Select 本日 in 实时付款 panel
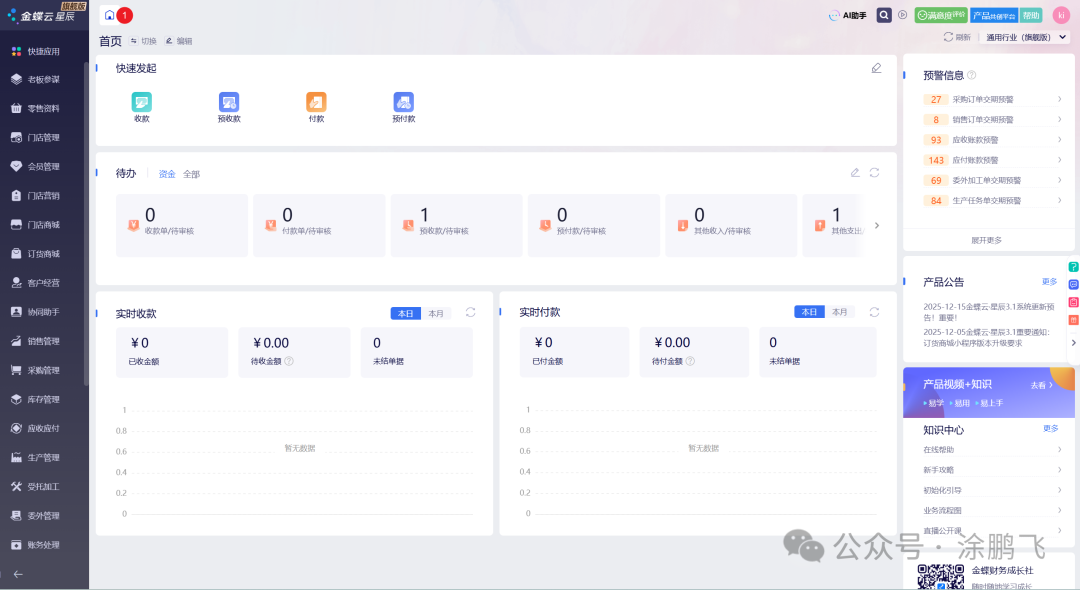Image resolution: width=1080 pixels, height=590 pixels. 809,312
